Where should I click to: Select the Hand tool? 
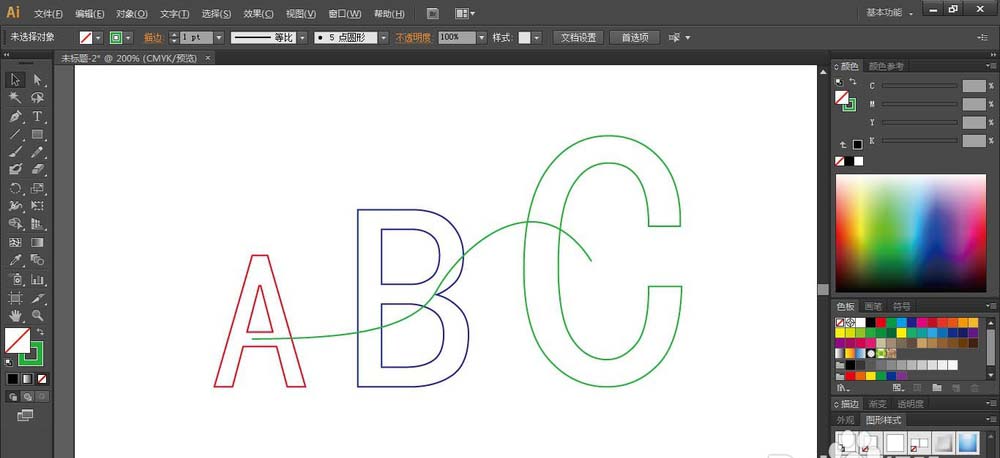click(x=15, y=316)
